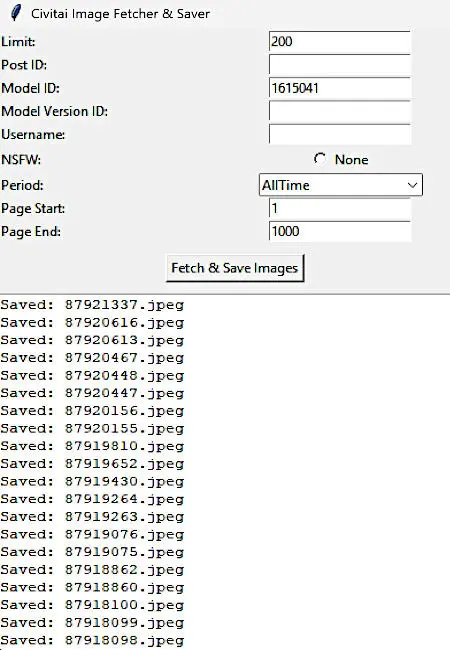Click log line Saved: 87920613.jpeg
Screen dimensions: 450x650
coord(92,340)
